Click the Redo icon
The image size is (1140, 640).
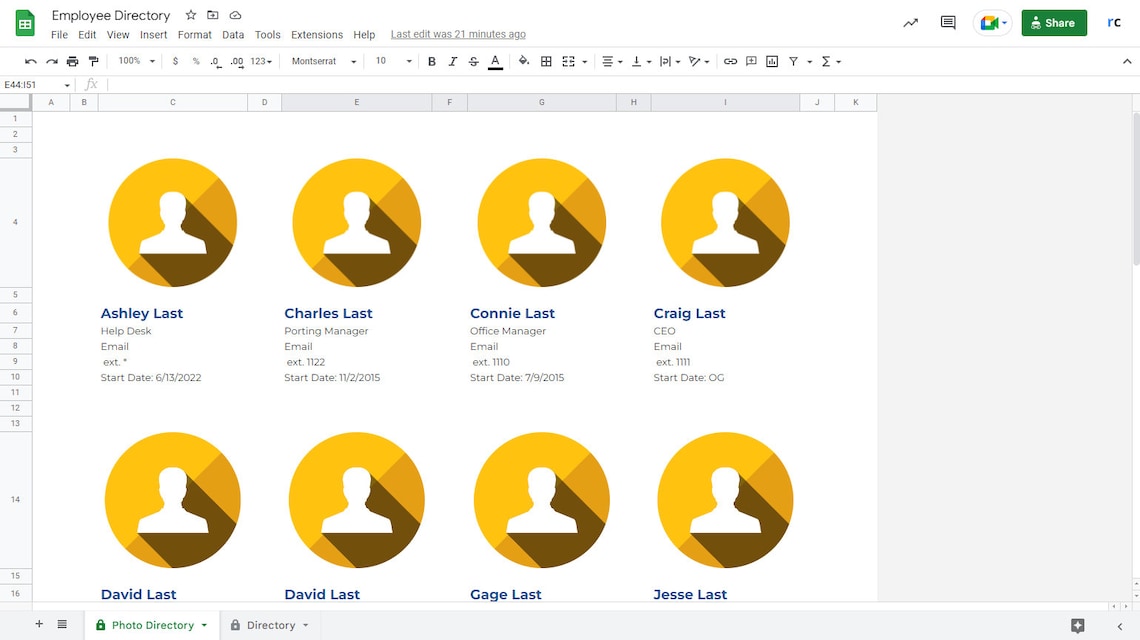(52, 62)
